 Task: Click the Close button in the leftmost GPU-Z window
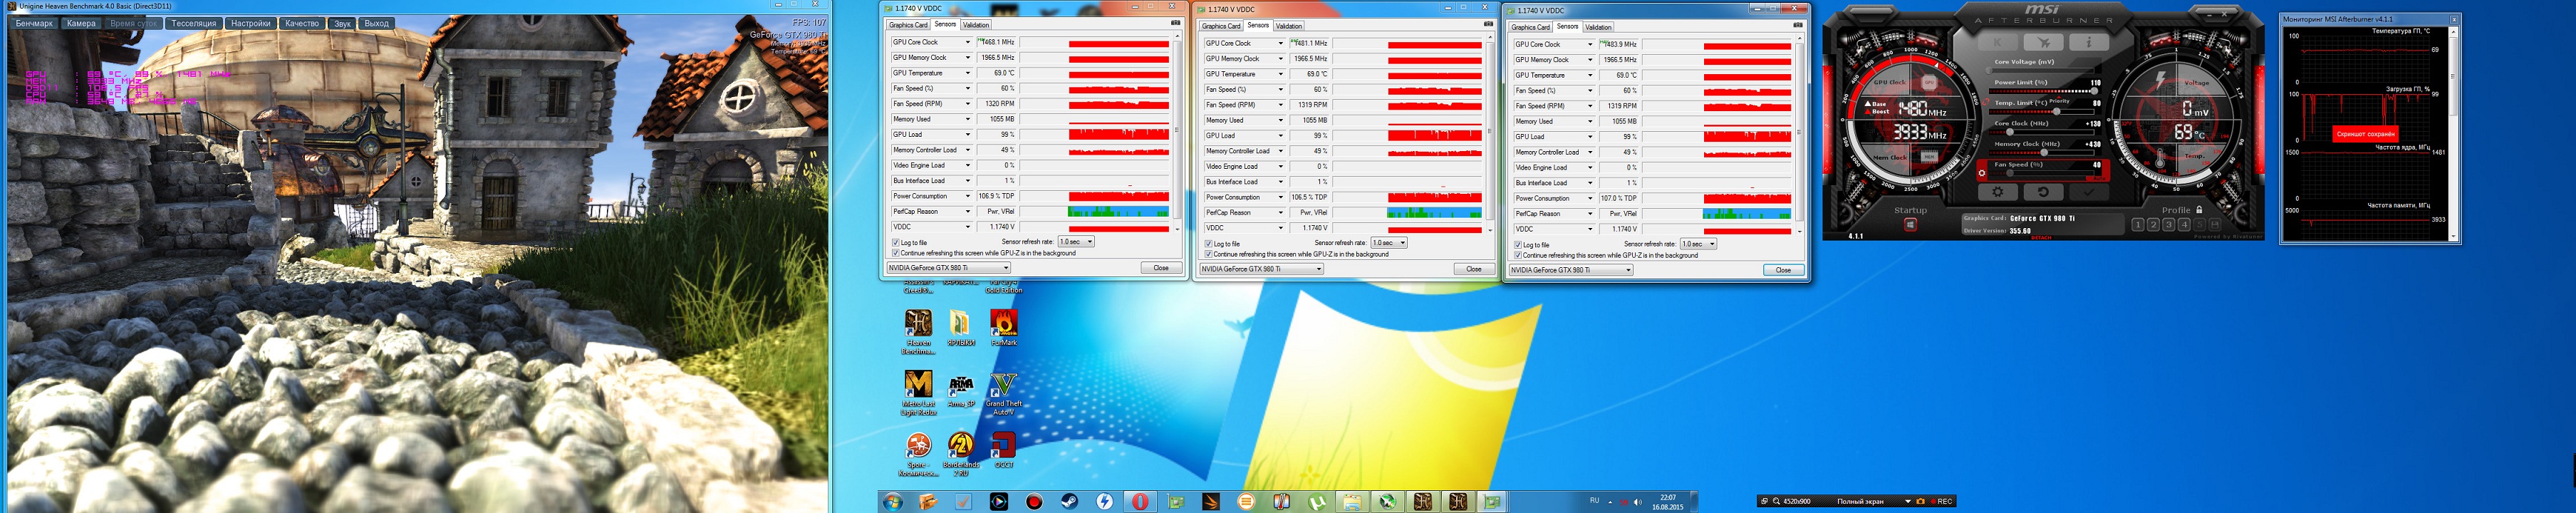pyautogui.click(x=1160, y=268)
